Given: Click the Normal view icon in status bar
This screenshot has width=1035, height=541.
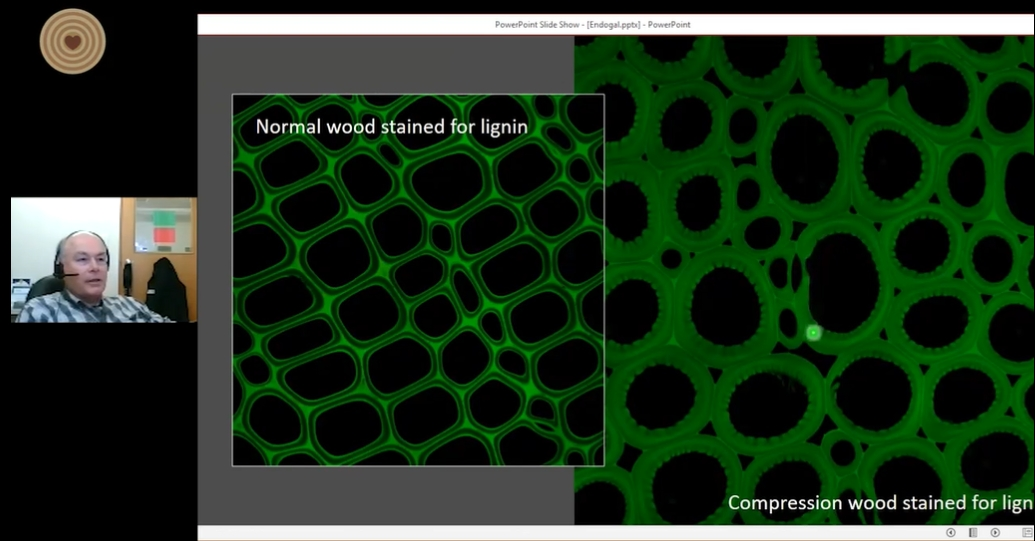Looking at the screenshot, I should [x=1028, y=532].
